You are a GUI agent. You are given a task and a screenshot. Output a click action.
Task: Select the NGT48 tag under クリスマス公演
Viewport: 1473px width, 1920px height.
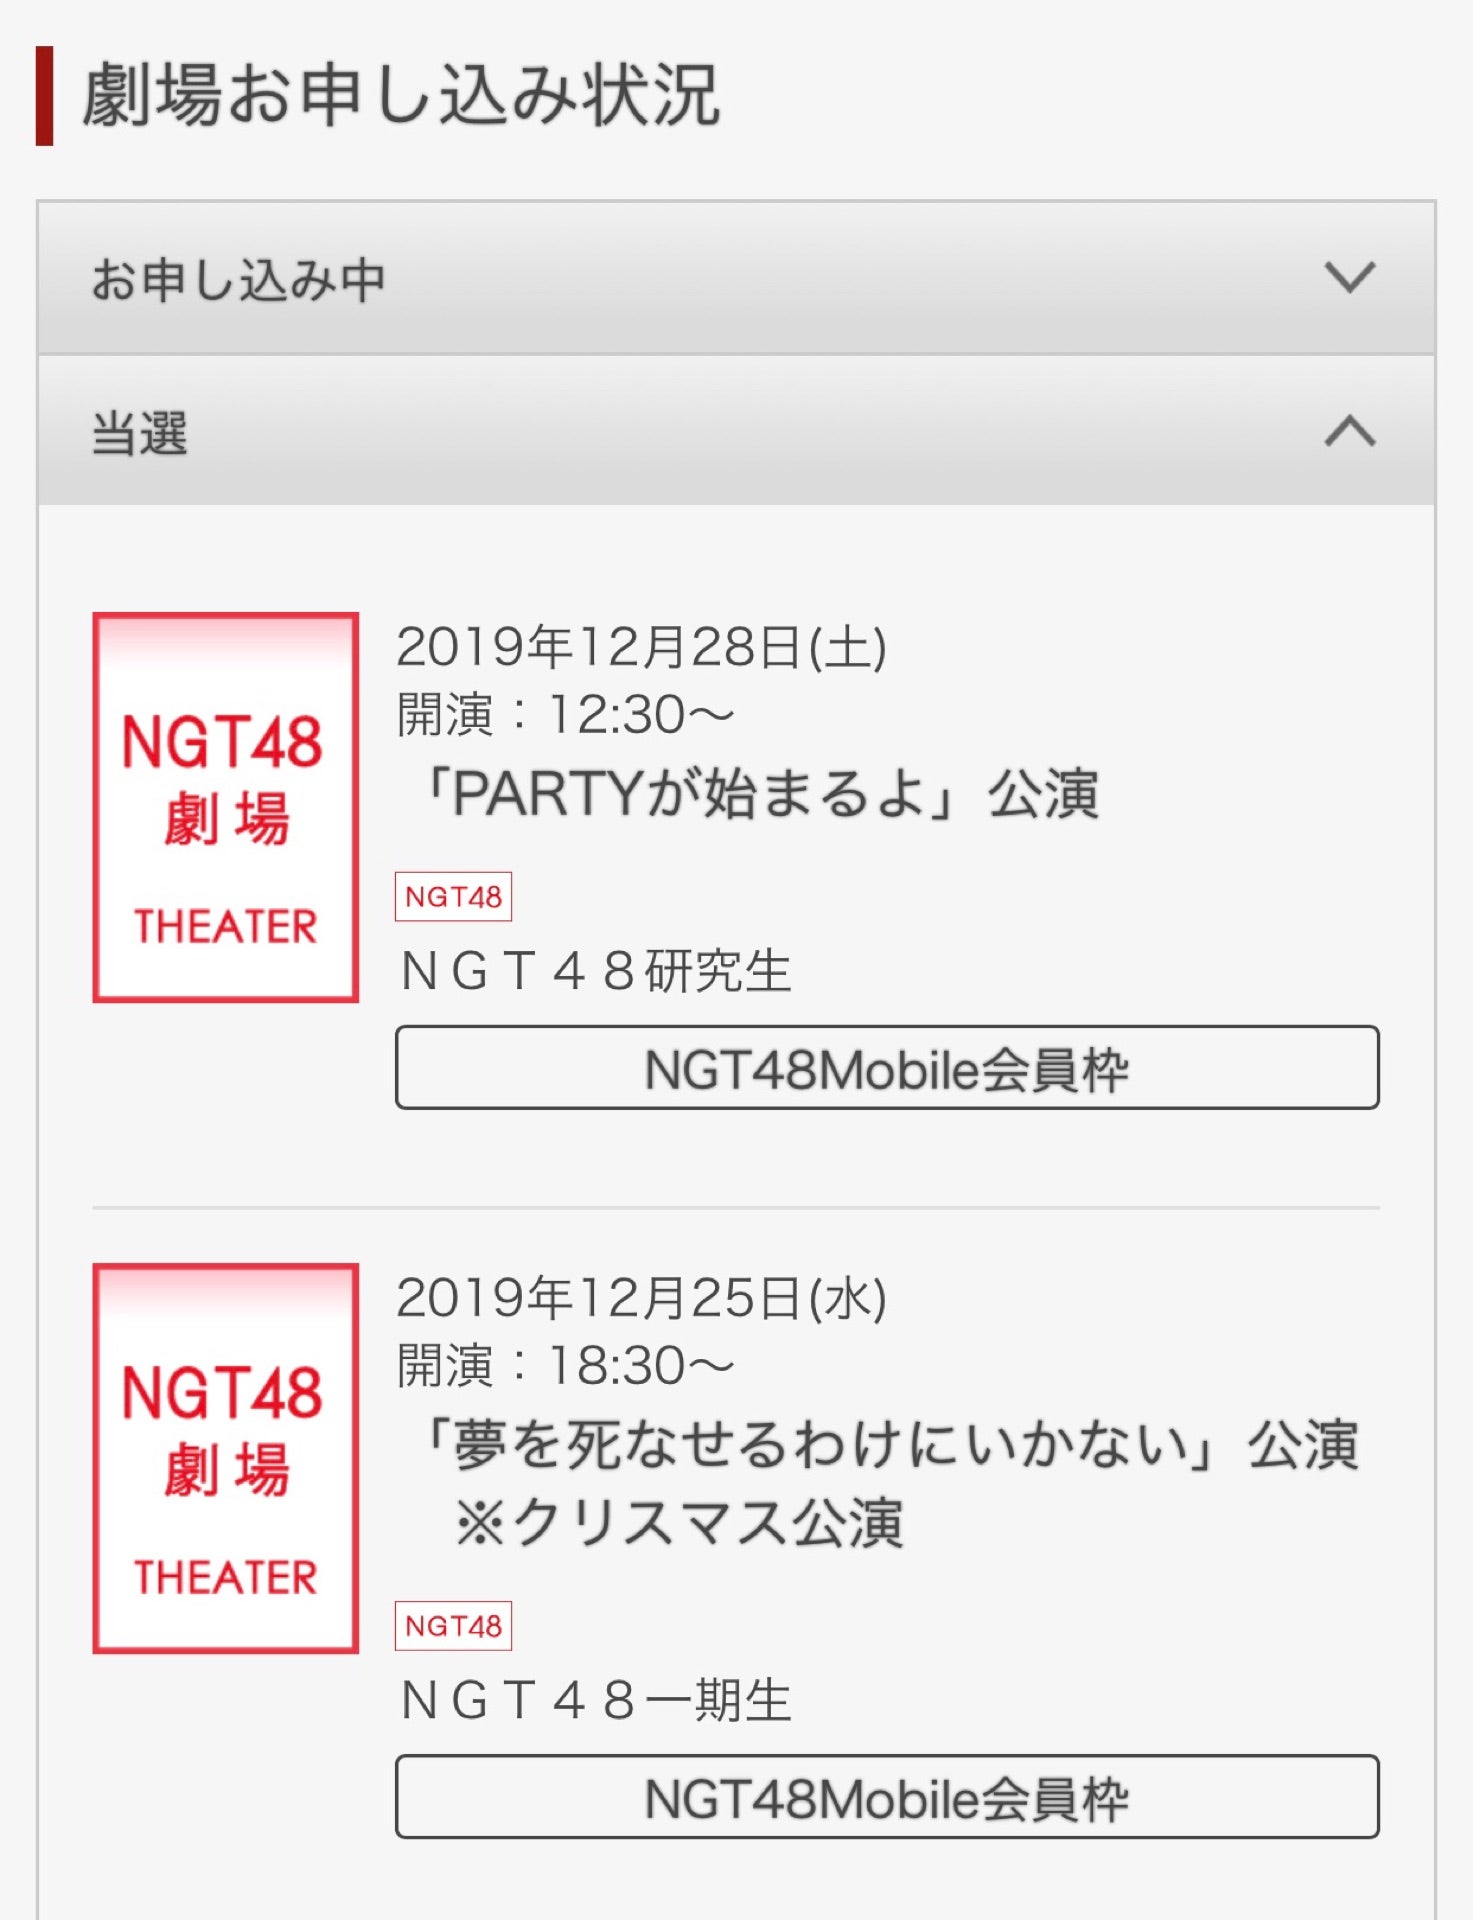454,1625
